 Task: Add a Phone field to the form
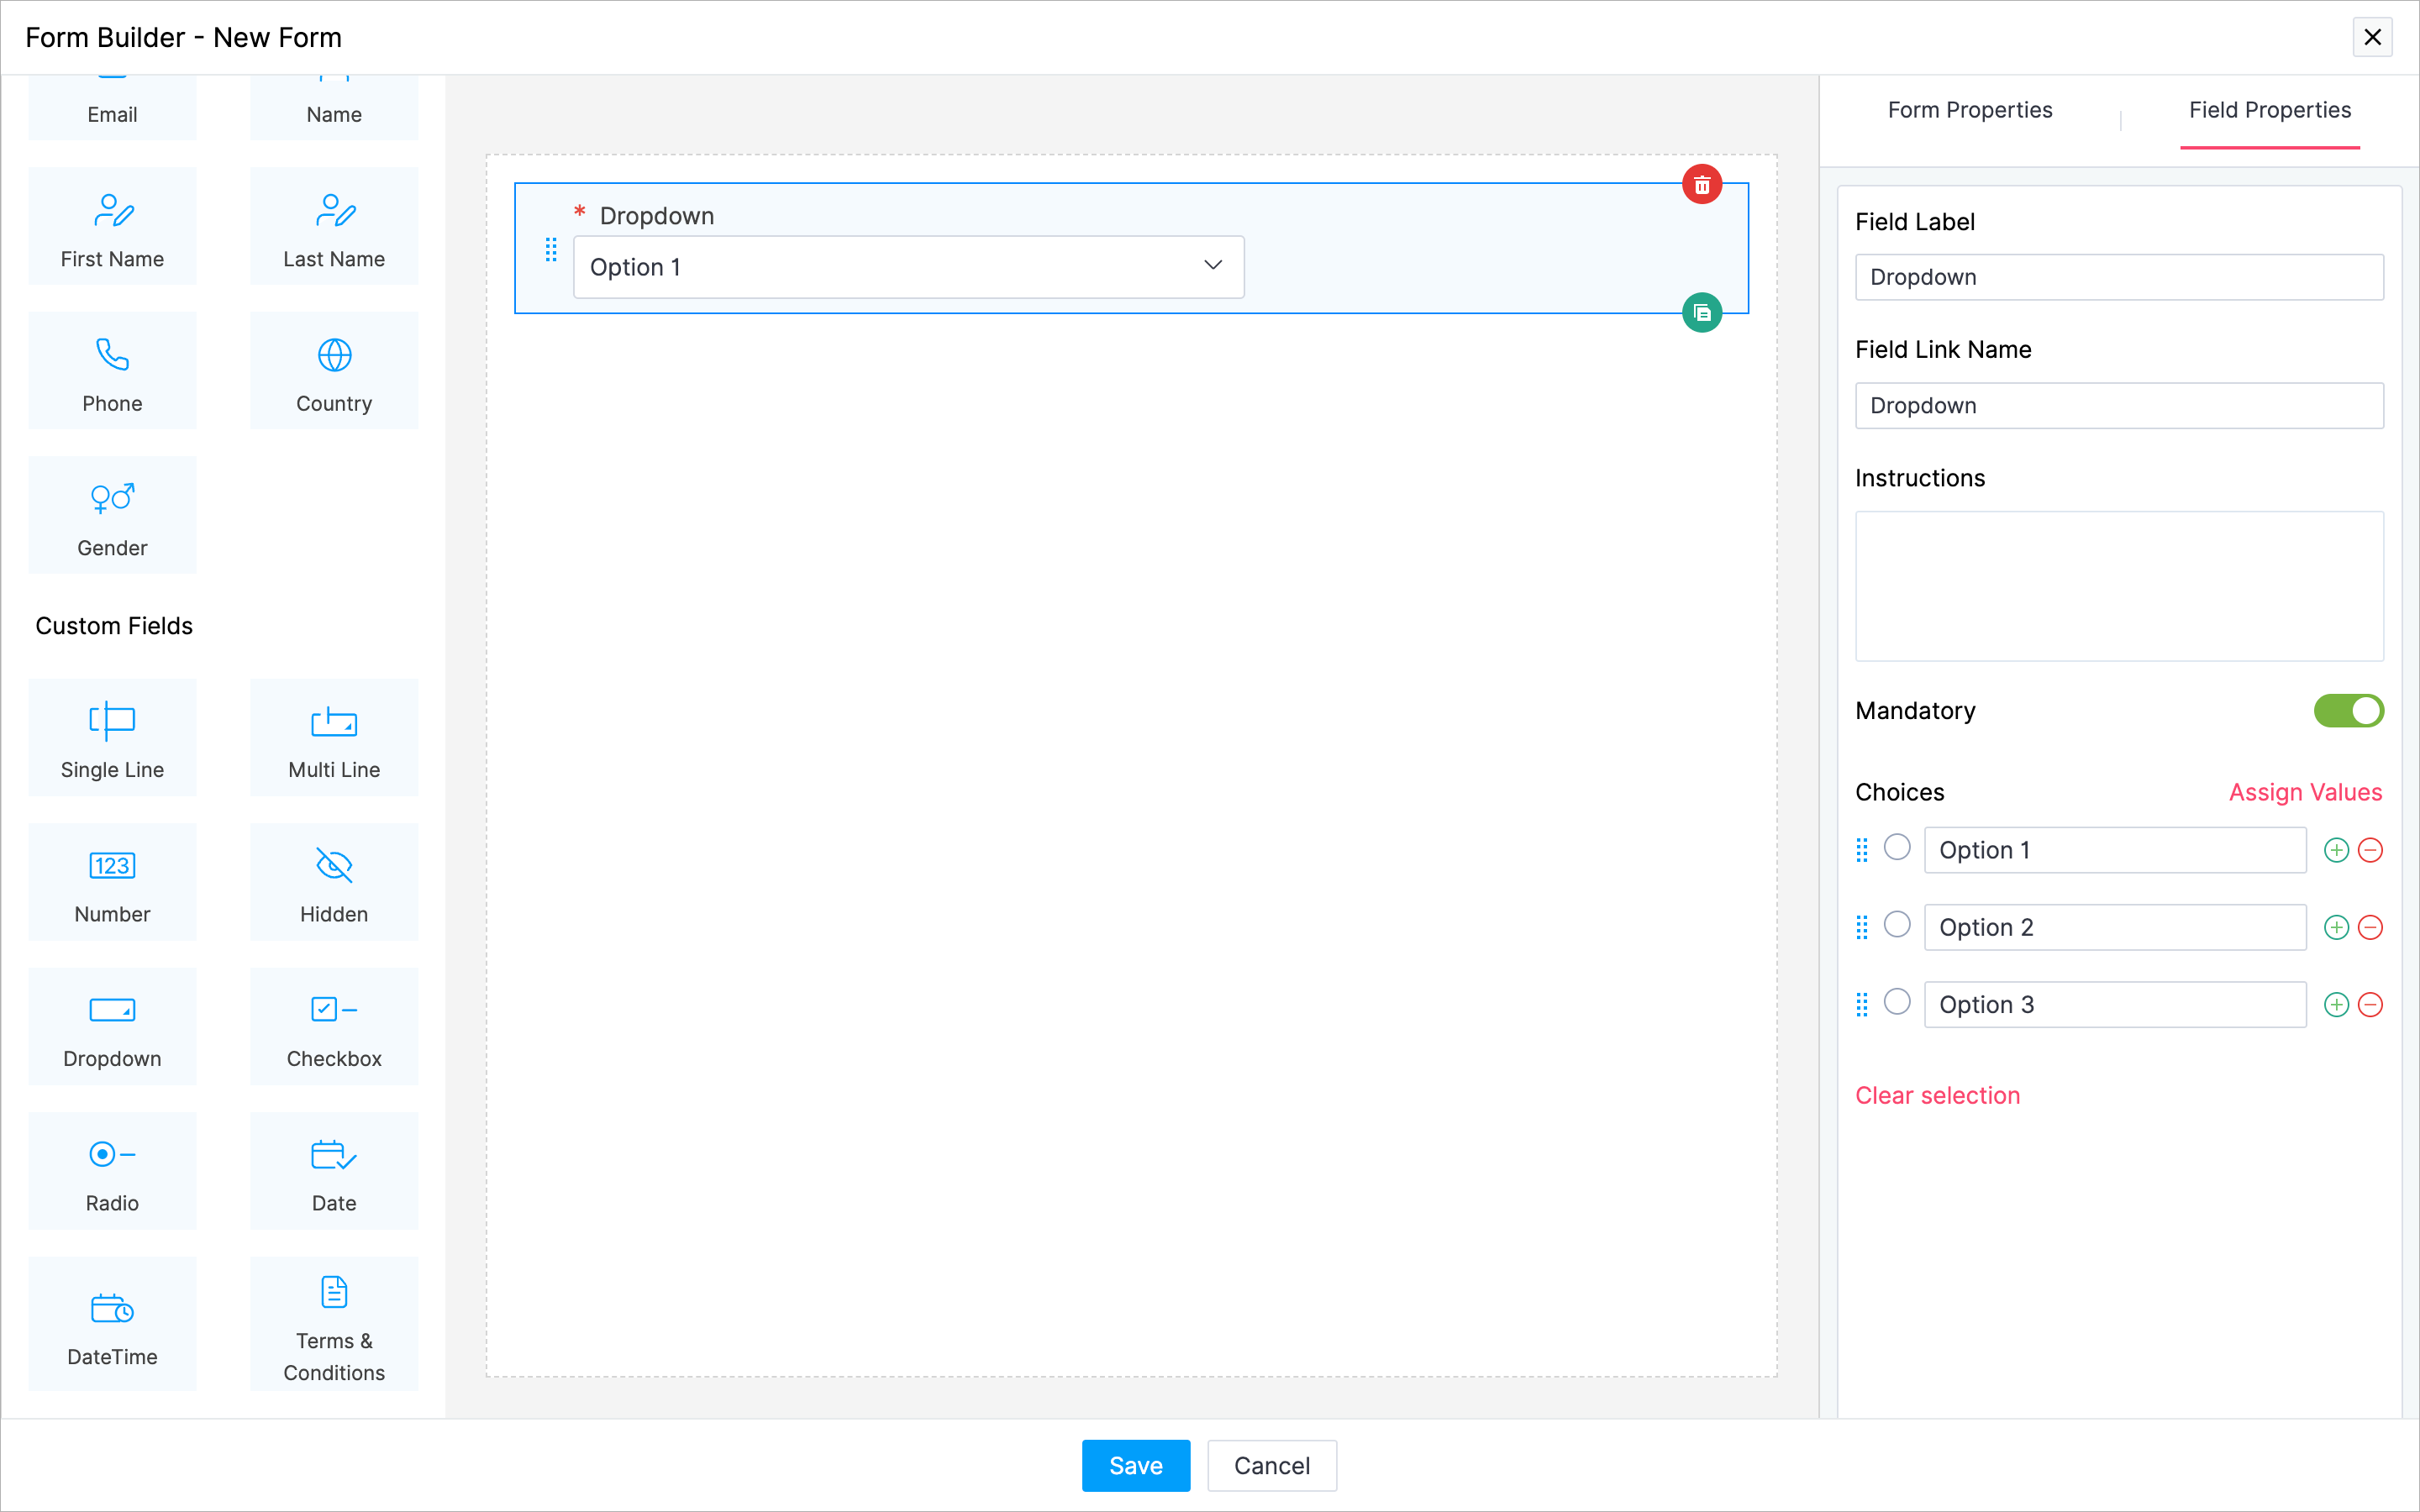coord(112,371)
